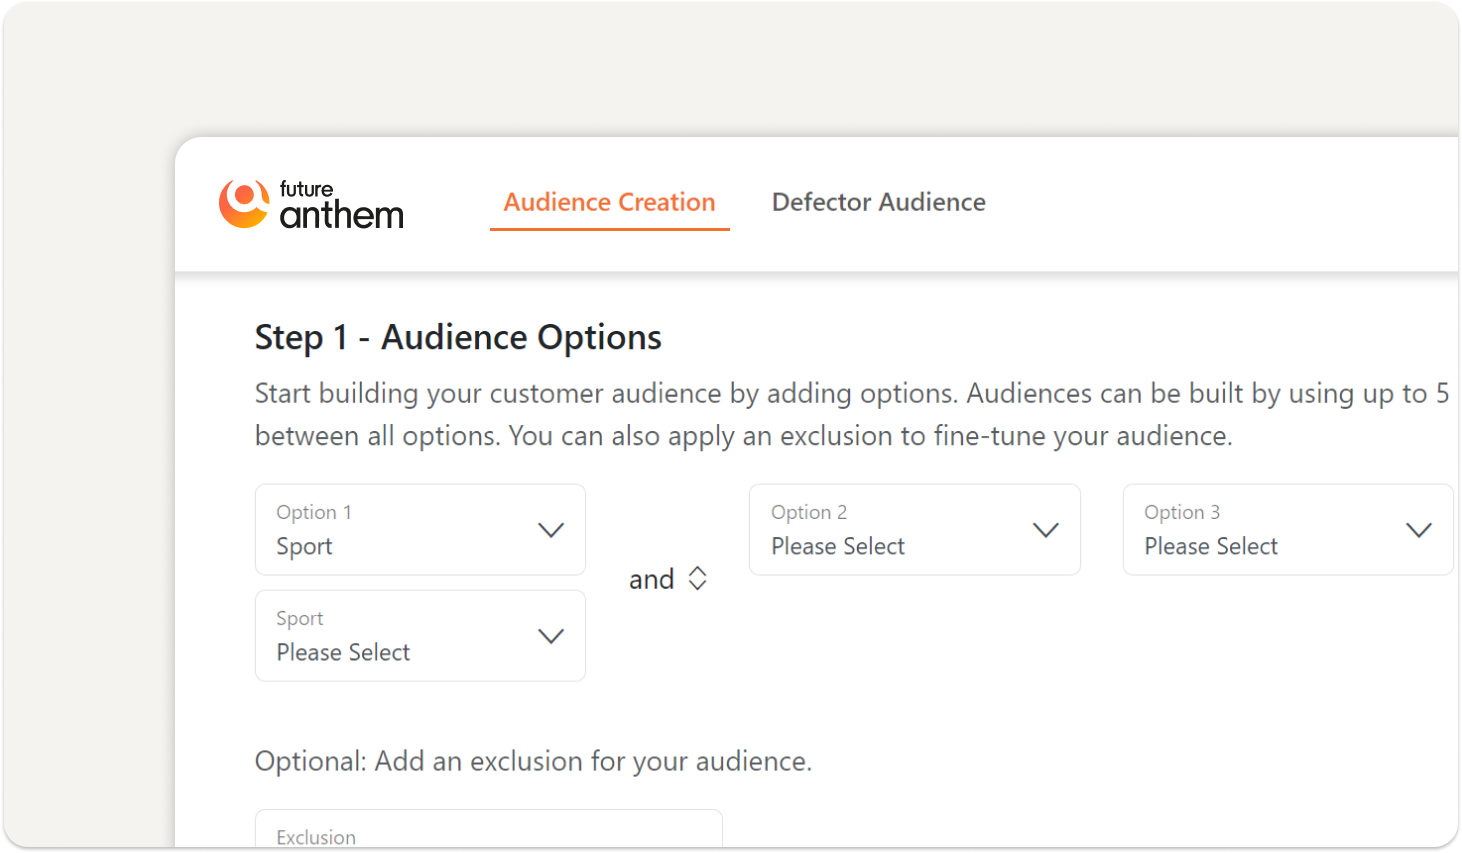Click the orange Future Anthem logo icon
Image resolution: width=1462 pixels, height=853 pixels.
244,203
